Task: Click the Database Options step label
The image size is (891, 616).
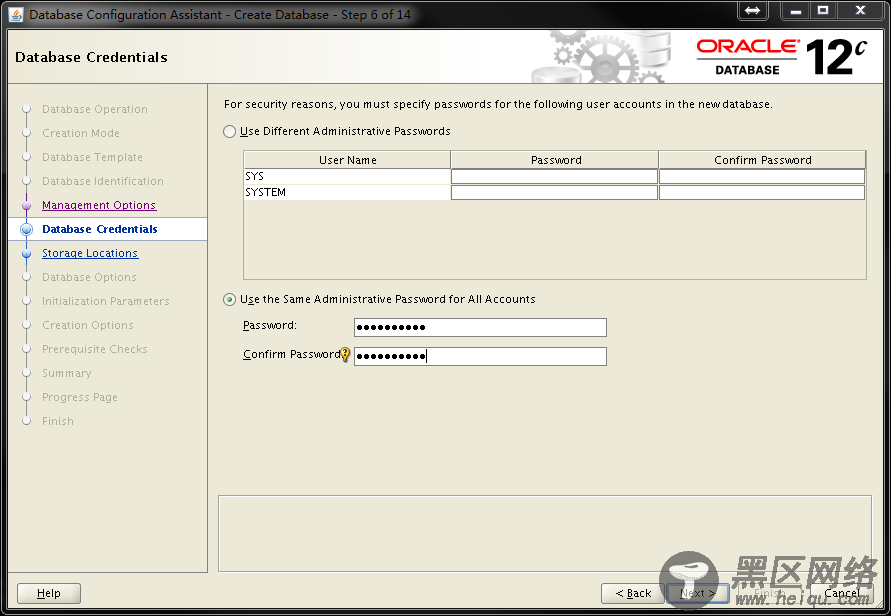Action: [89, 277]
